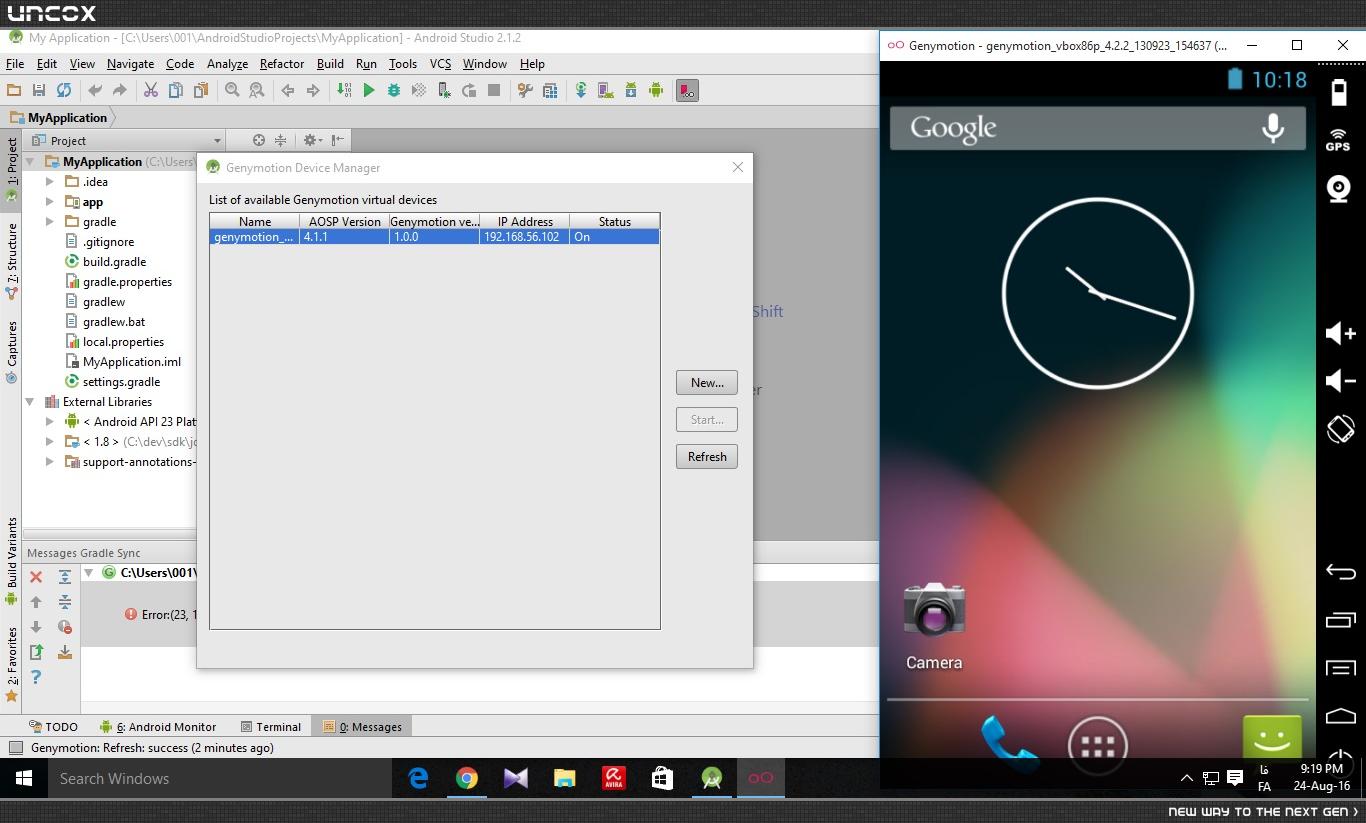Image resolution: width=1366 pixels, height=823 pixels.
Task: Expand the app module node
Action: 50,201
